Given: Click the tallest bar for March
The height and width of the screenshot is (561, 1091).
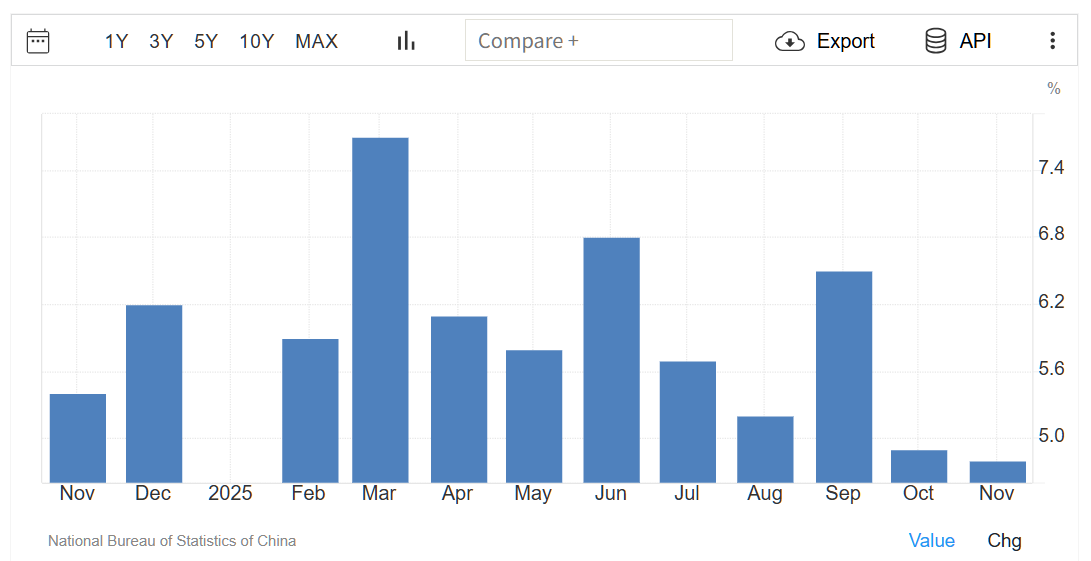Looking at the screenshot, I should (x=380, y=310).
